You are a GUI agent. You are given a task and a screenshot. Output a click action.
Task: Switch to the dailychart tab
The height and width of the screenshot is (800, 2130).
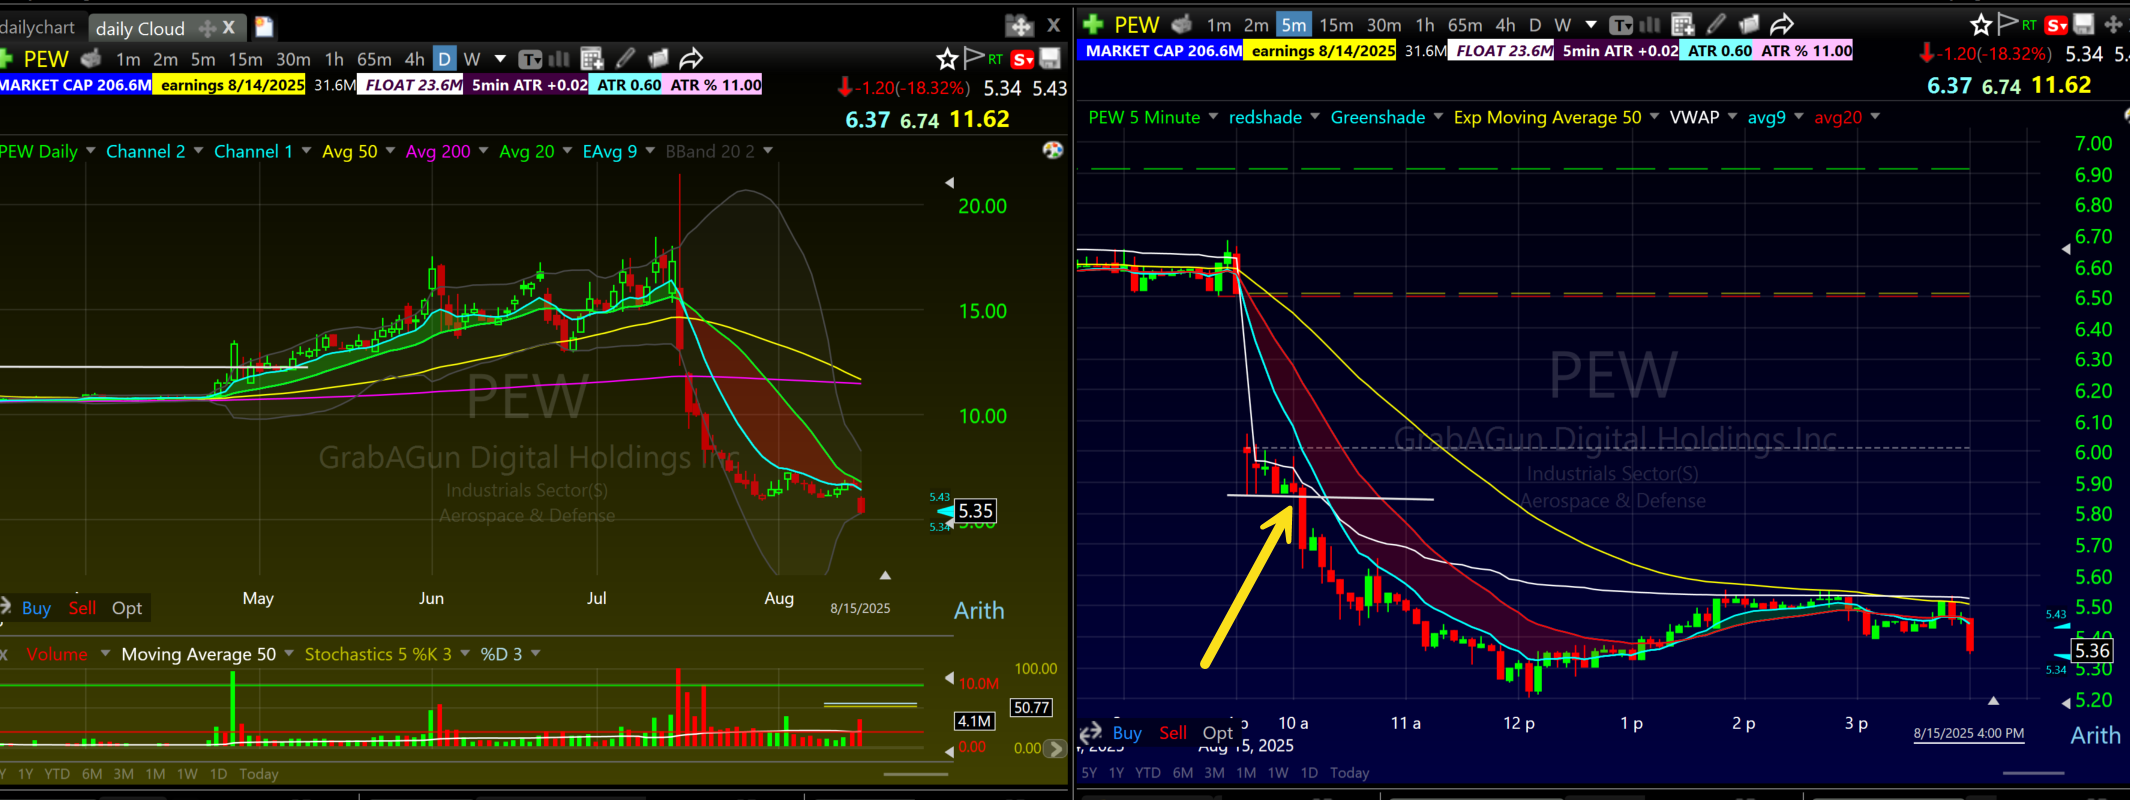click(38, 27)
